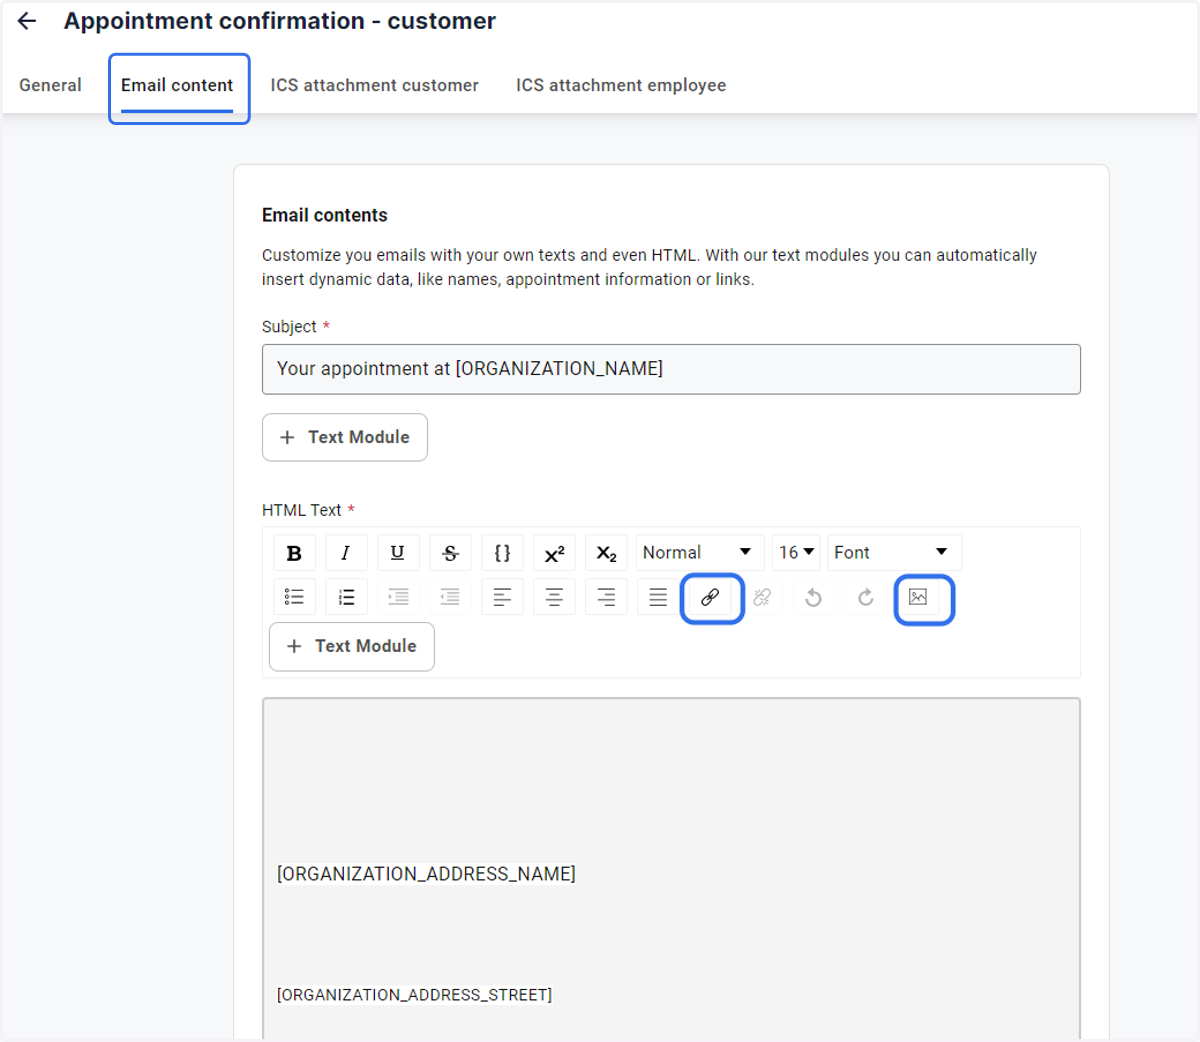This screenshot has width=1200, height=1042.
Task: Insert a hyperlink
Action: point(710,597)
